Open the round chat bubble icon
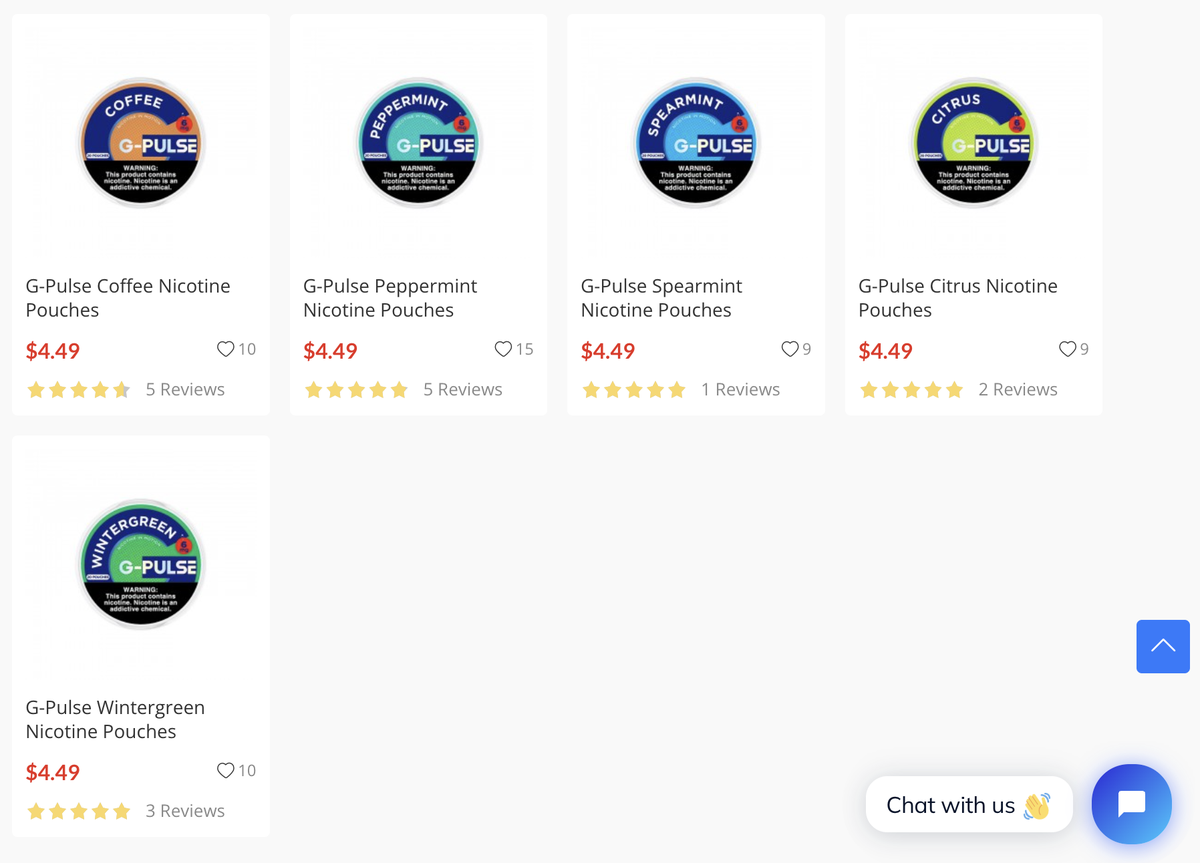Image resolution: width=1200 pixels, height=863 pixels. click(1131, 804)
